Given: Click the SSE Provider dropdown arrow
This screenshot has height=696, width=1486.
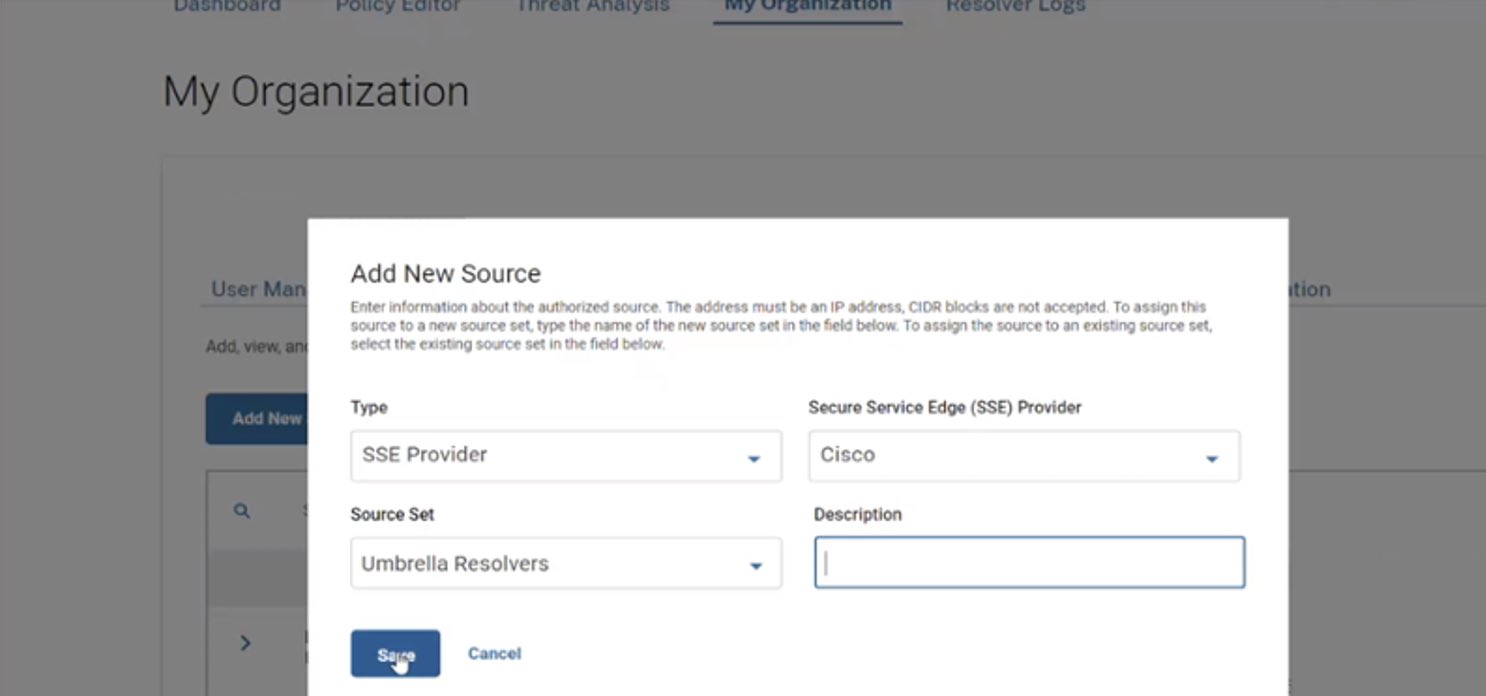Looking at the screenshot, I should (1211, 456).
